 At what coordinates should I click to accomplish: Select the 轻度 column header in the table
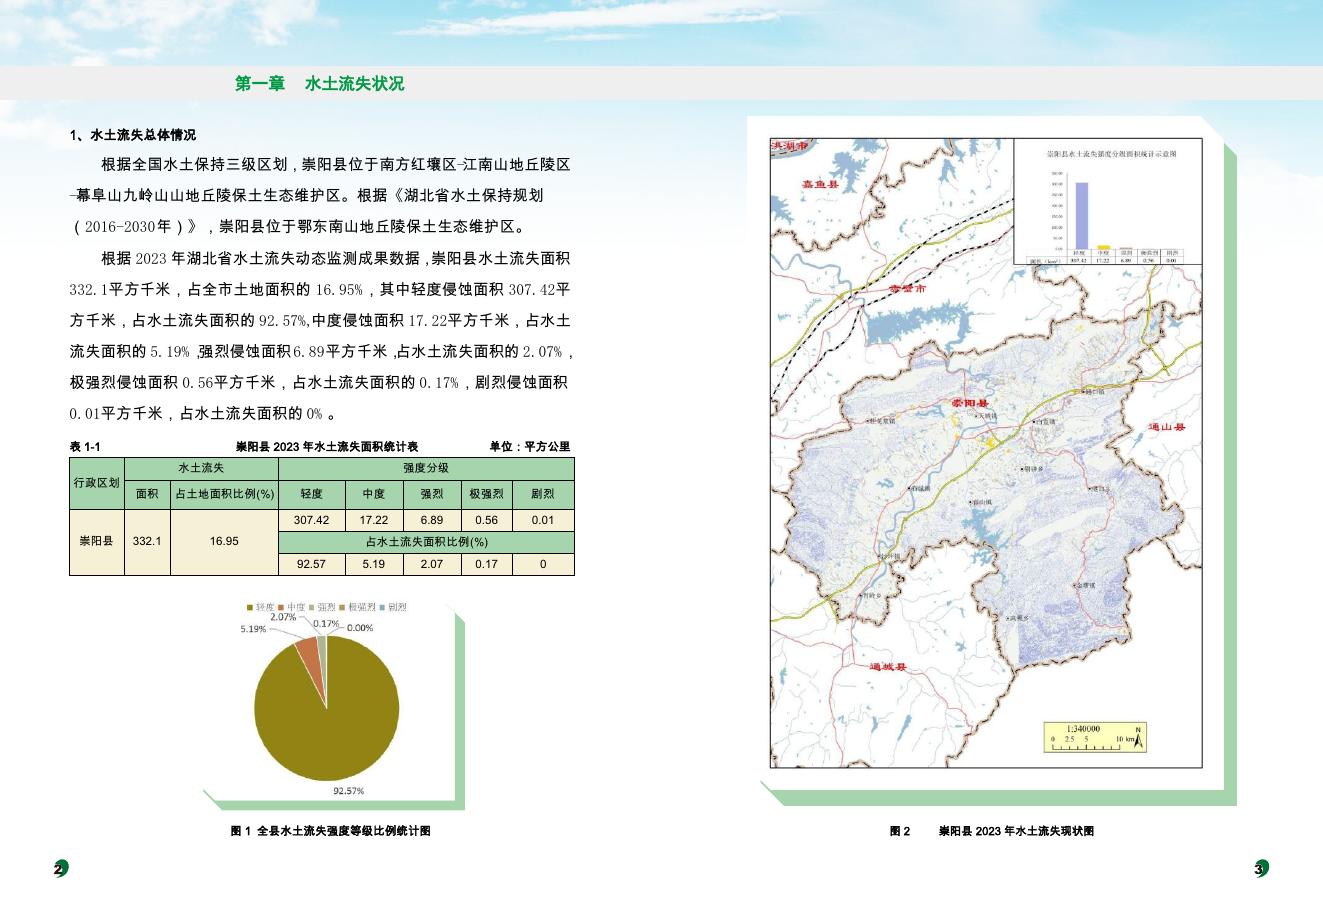312,494
